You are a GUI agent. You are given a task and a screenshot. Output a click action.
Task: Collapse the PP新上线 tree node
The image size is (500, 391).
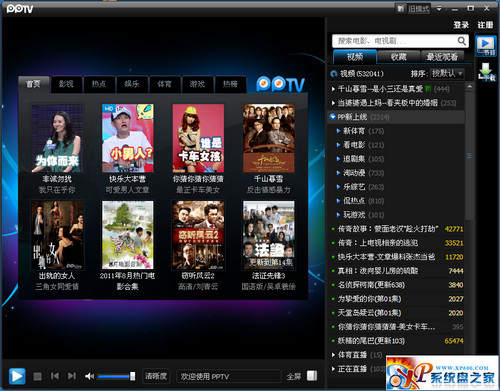(333, 117)
